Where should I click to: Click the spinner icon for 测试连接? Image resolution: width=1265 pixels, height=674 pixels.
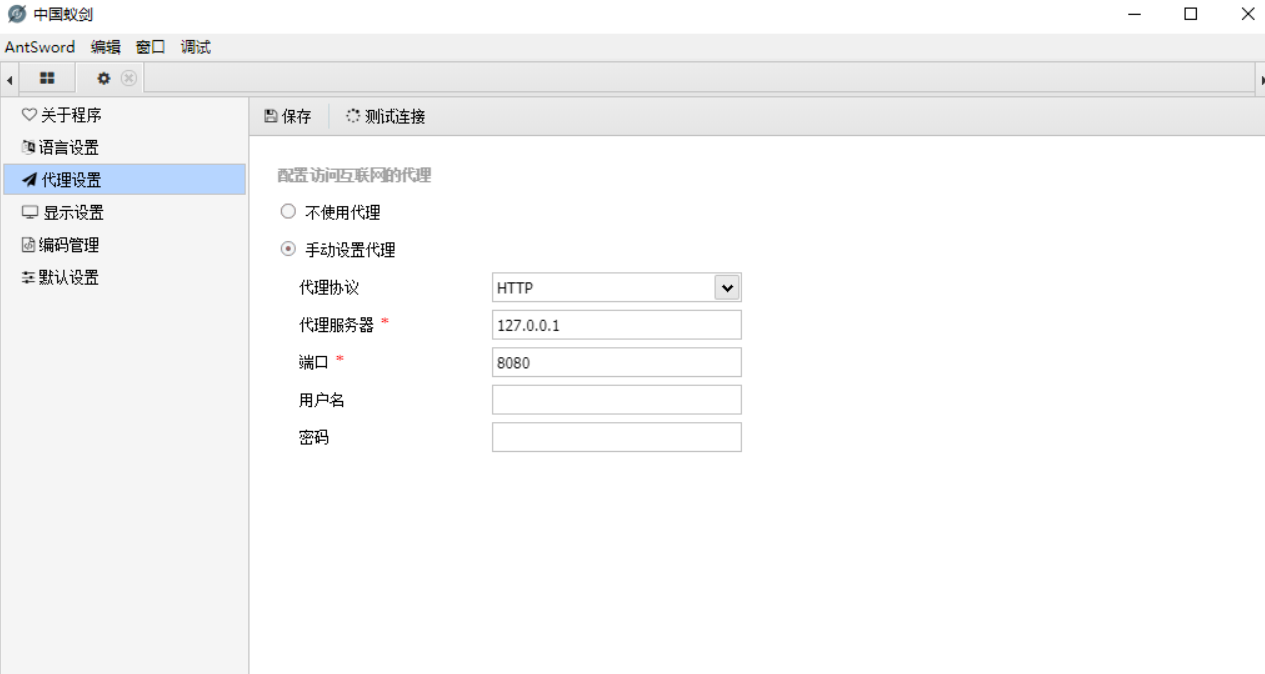tap(353, 116)
